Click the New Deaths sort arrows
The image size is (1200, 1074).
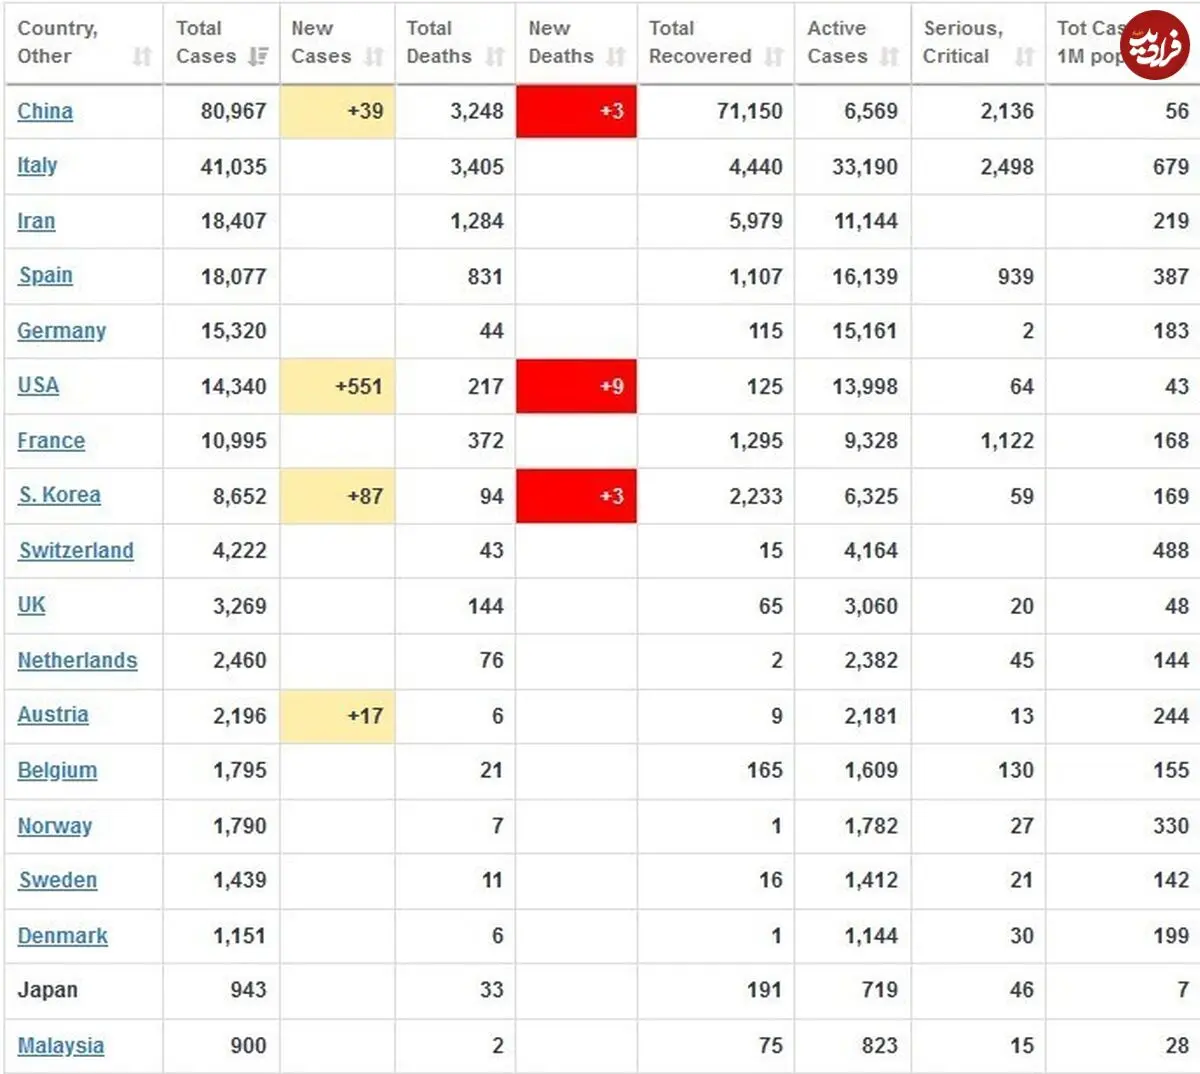616,57
